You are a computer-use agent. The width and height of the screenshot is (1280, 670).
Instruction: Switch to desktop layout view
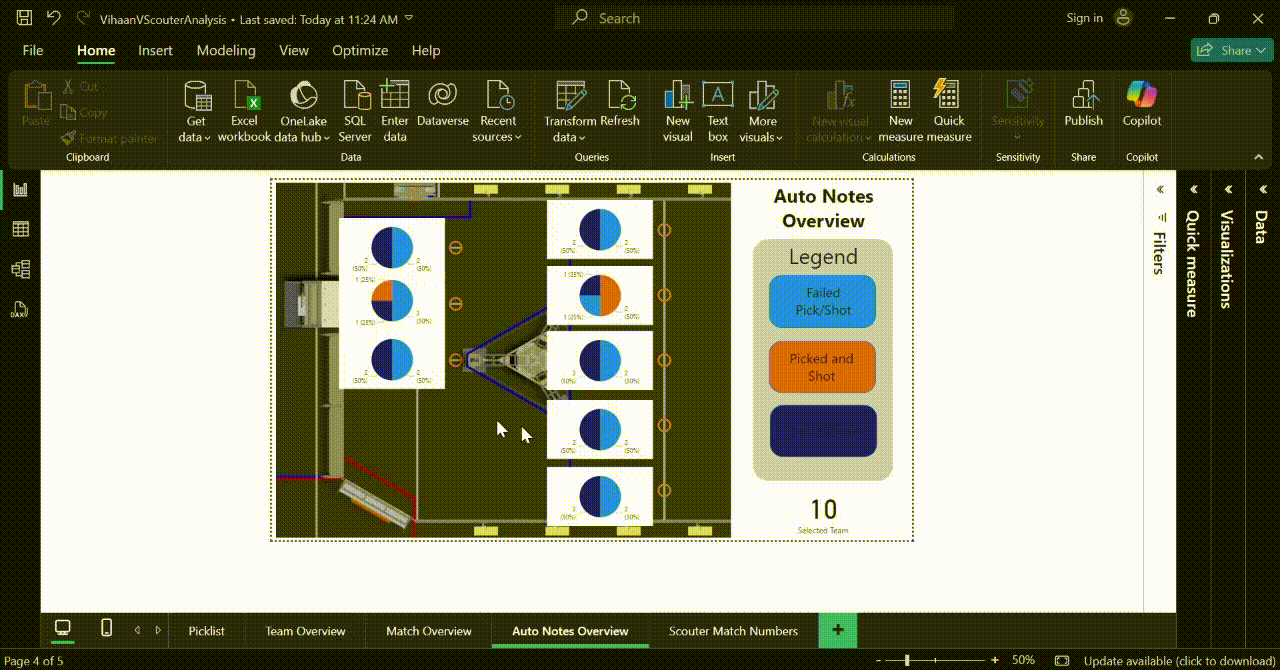click(x=63, y=628)
